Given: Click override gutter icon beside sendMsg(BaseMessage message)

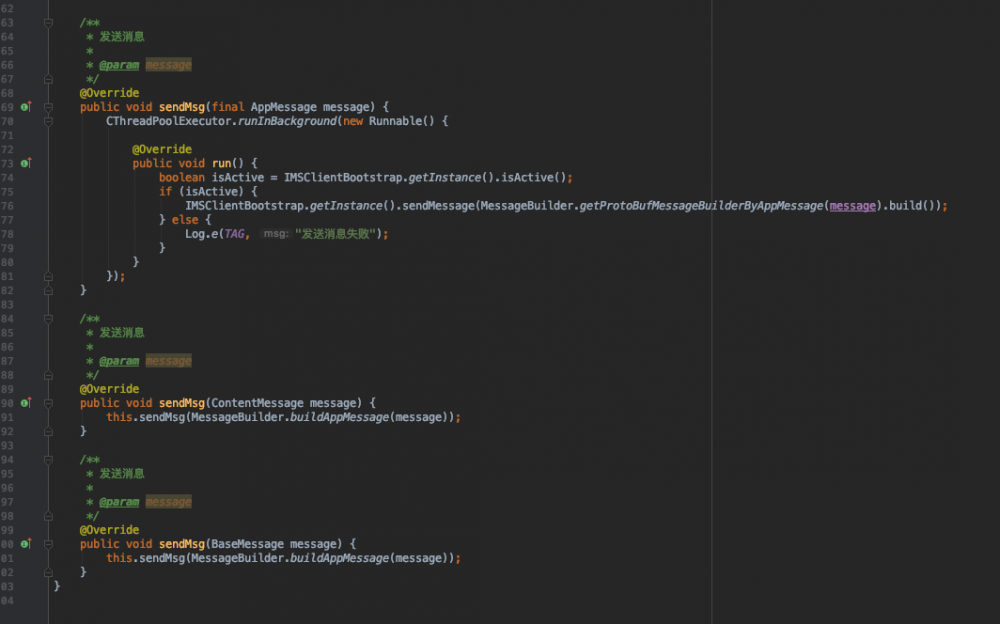Looking at the screenshot, I should 26,544.
